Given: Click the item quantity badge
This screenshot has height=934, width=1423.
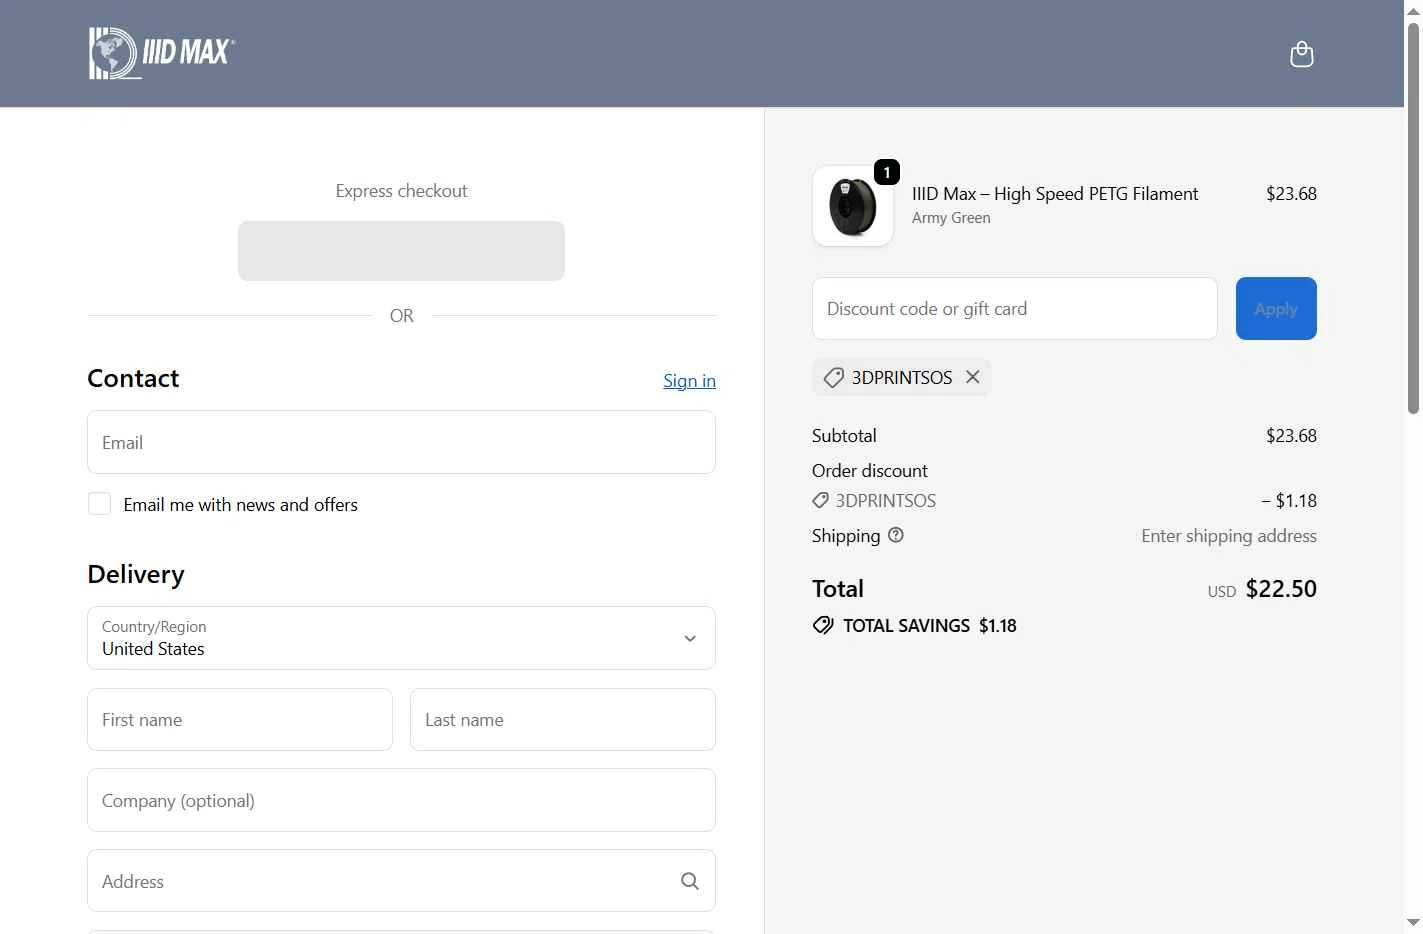Looking at the screenshot, I should tap(887, 172).
